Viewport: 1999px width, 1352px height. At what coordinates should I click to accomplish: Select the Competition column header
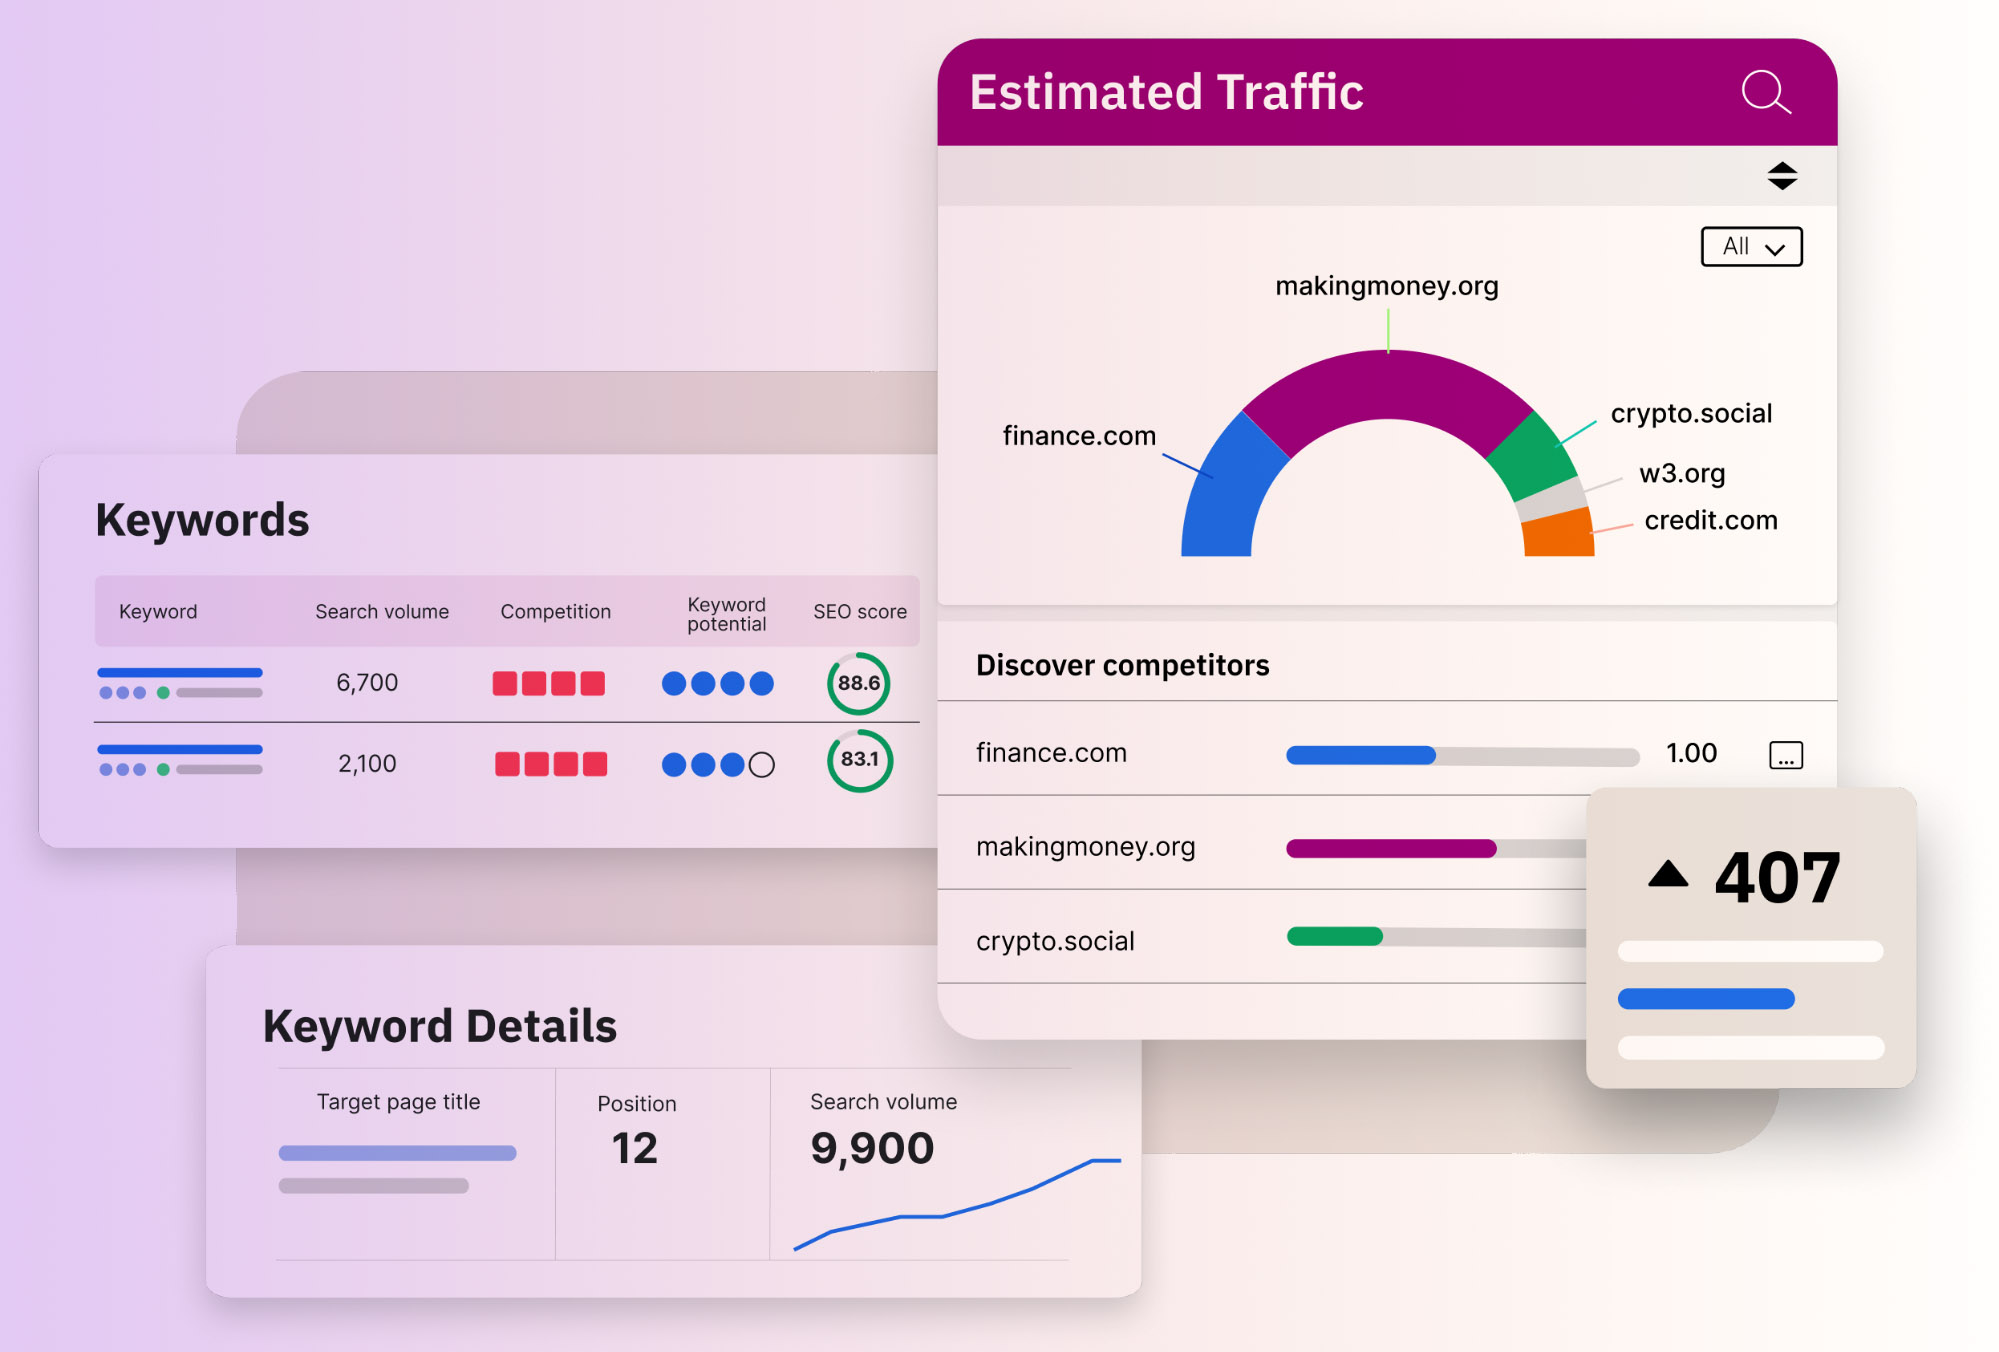pos(555,612)
